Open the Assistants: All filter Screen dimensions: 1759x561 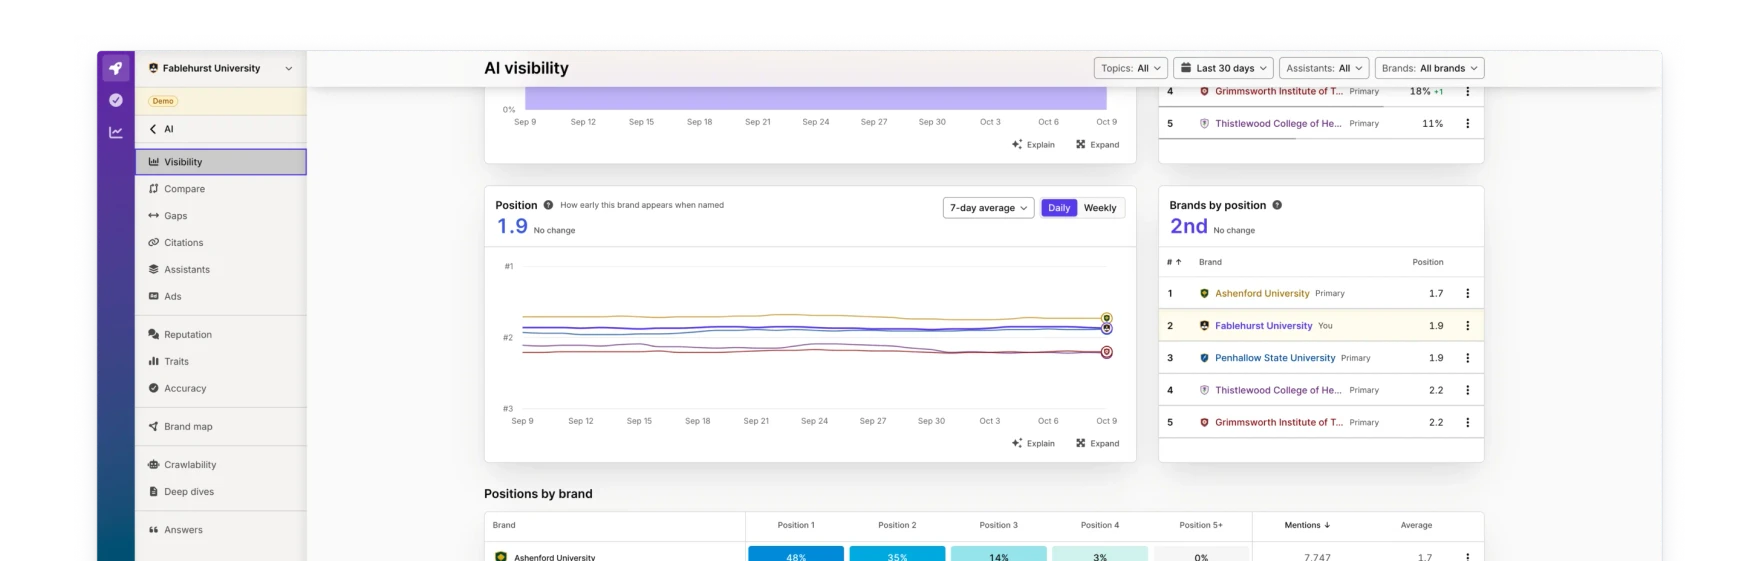pyautogui.click(x=1324, y=68)
